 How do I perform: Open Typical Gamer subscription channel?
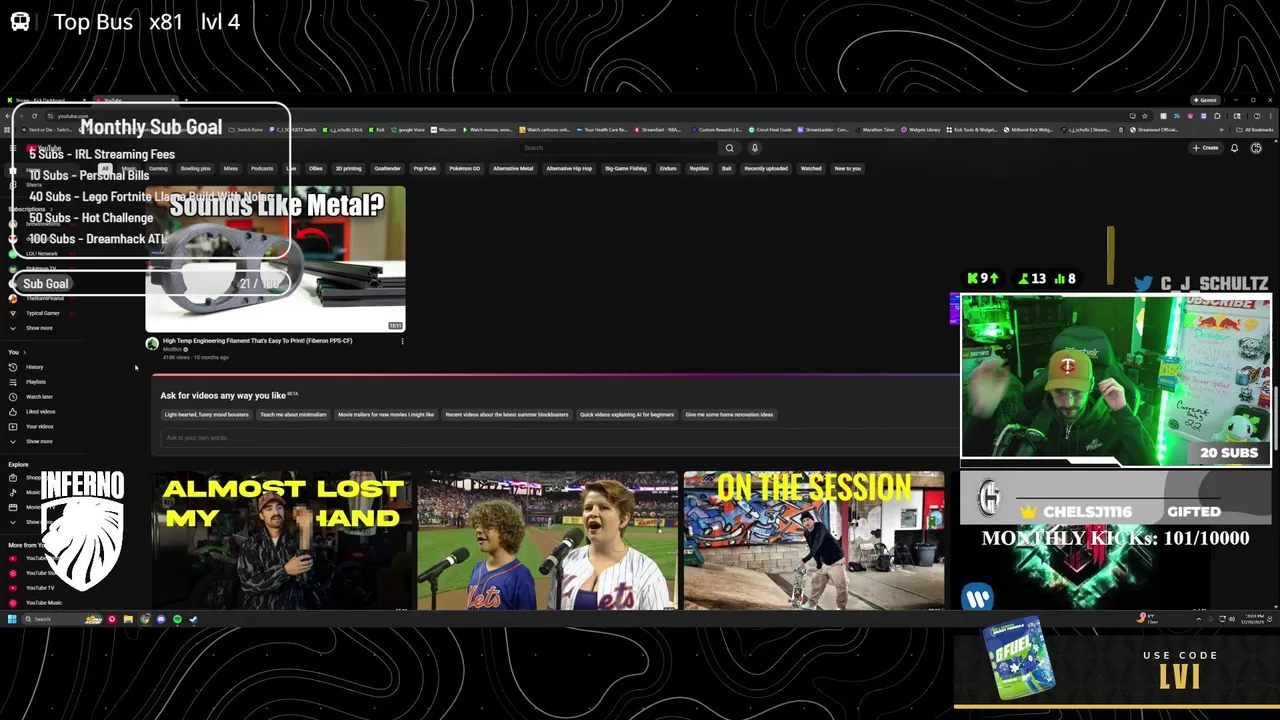coord(42,313)
